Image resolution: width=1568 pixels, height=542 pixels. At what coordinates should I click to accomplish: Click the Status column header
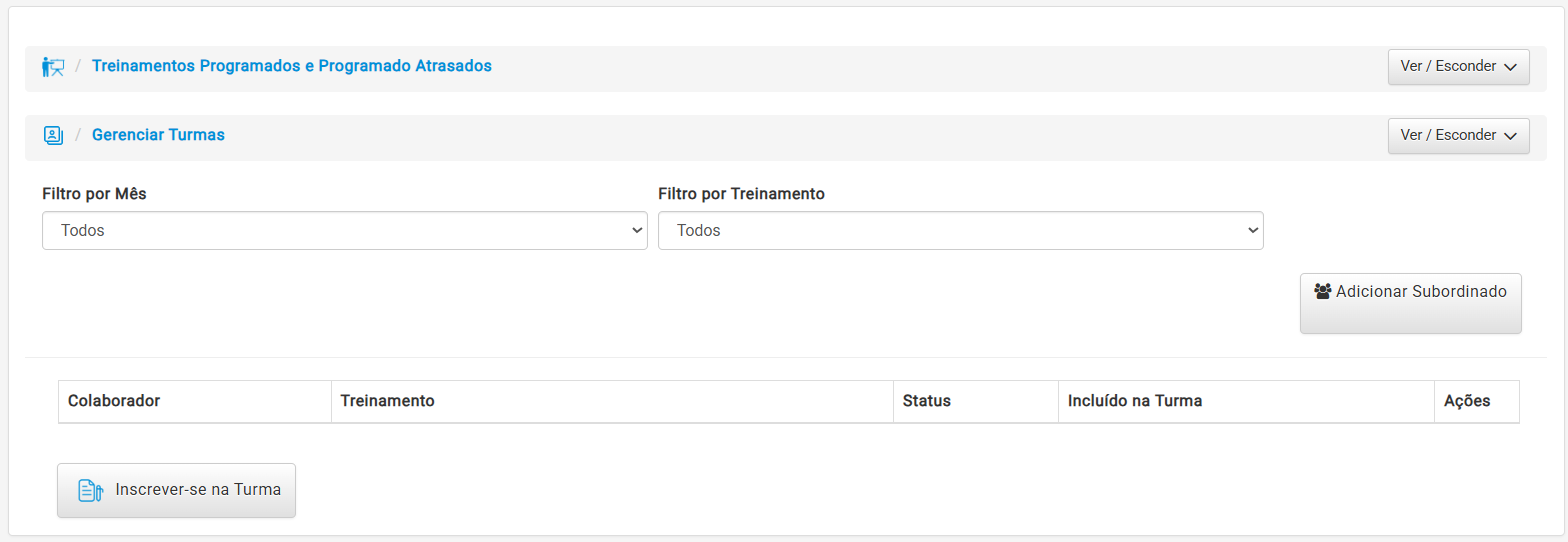pyautogui.click(x=926, y=401)
